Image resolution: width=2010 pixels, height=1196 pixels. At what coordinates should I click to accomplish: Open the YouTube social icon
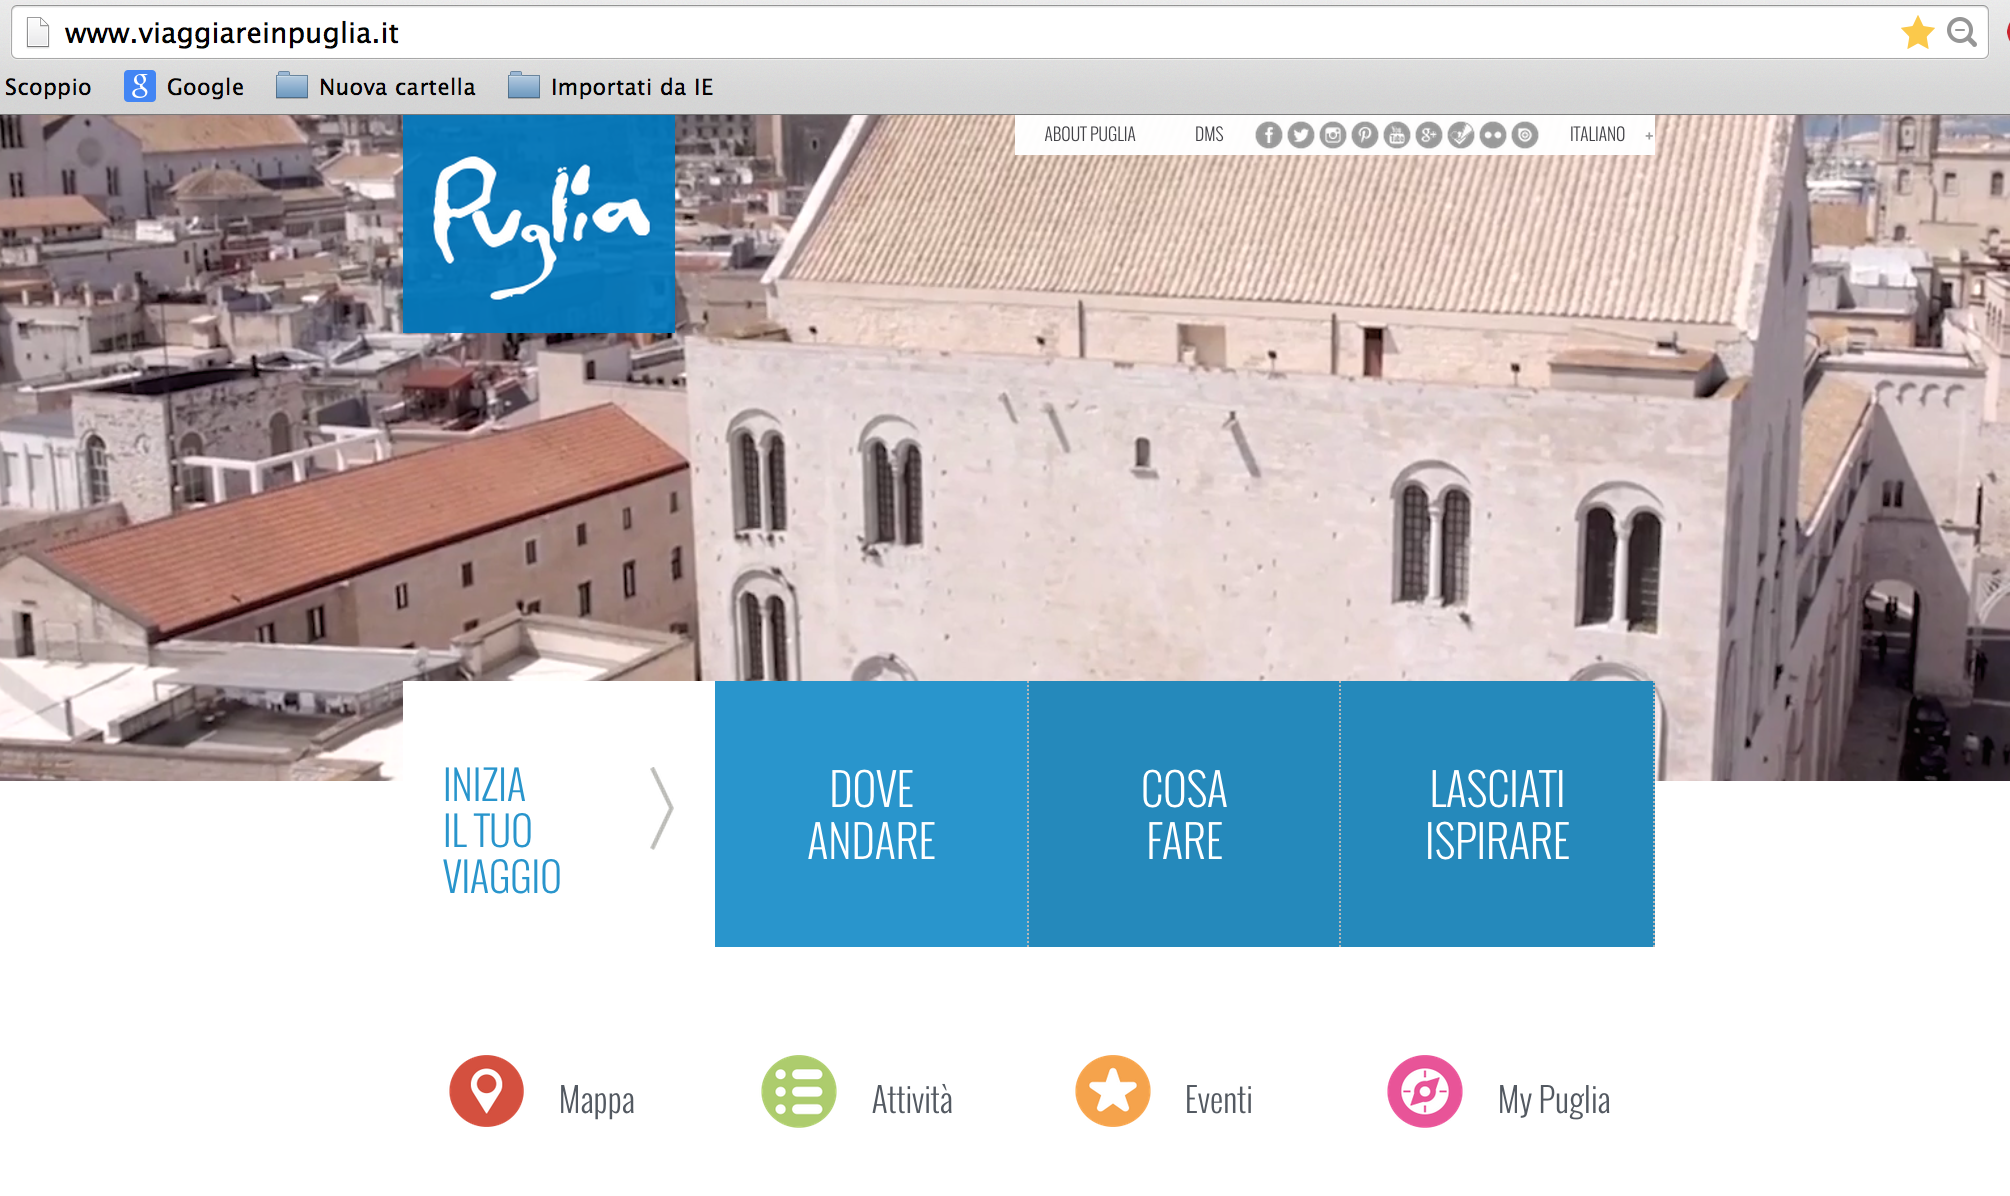pyautogui.click(x=1396, y=135)
